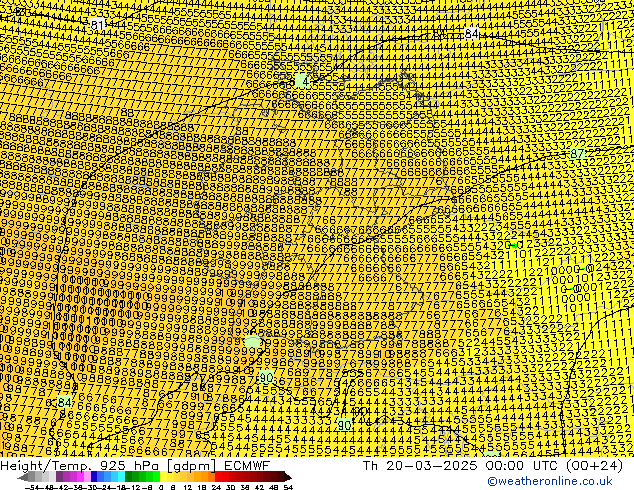Click the 'Th' weekday abbreviation

click(x=370, y=466)
